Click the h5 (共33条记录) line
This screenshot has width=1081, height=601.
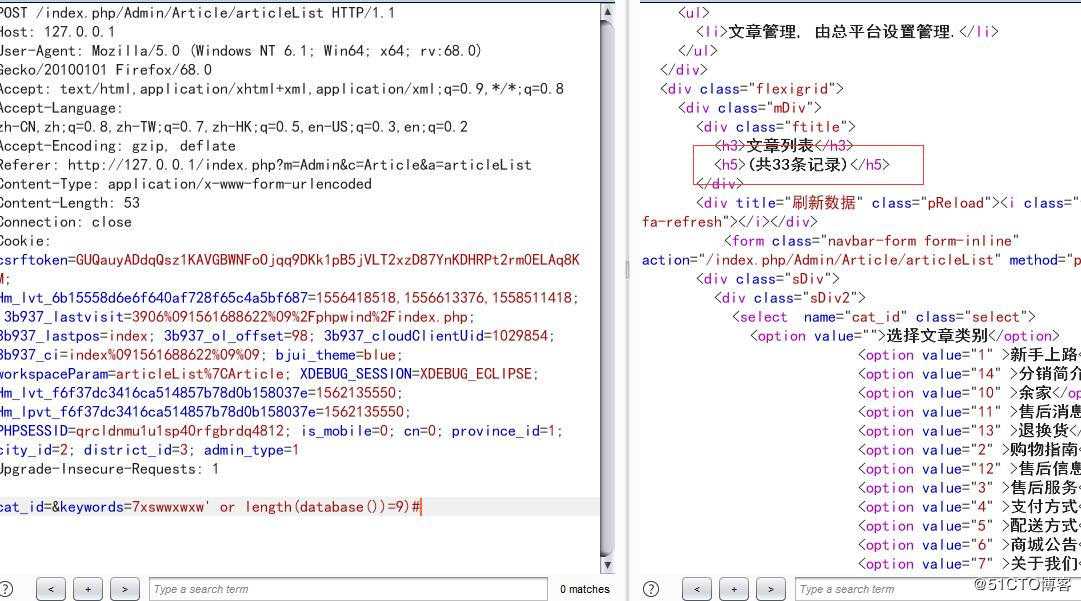pos(802,165)
